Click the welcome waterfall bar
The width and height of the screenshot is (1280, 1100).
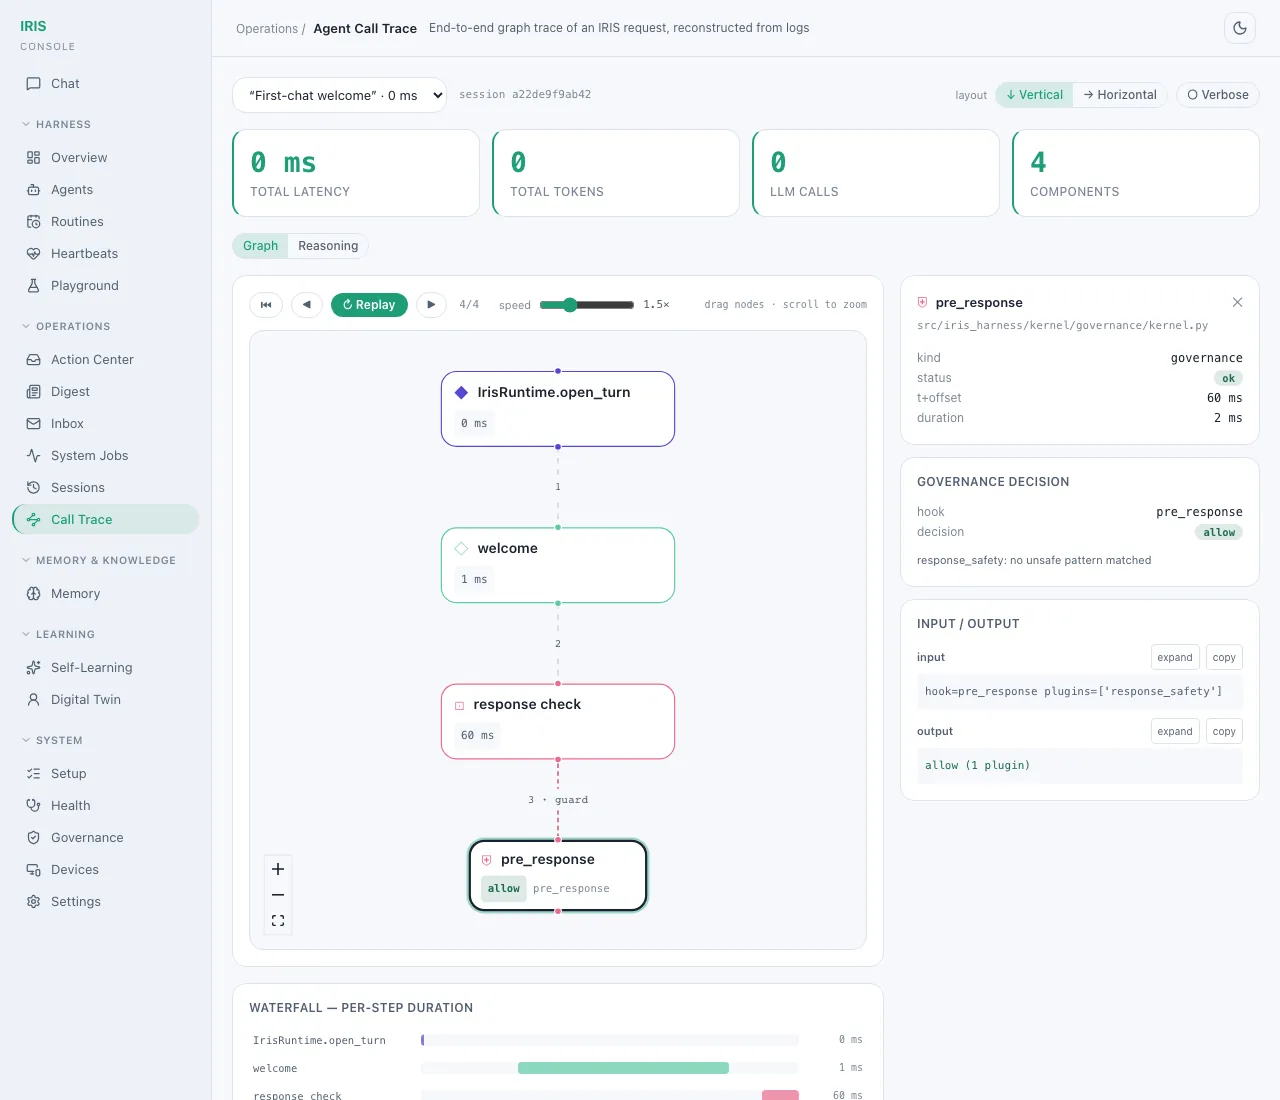point(623,1068)
